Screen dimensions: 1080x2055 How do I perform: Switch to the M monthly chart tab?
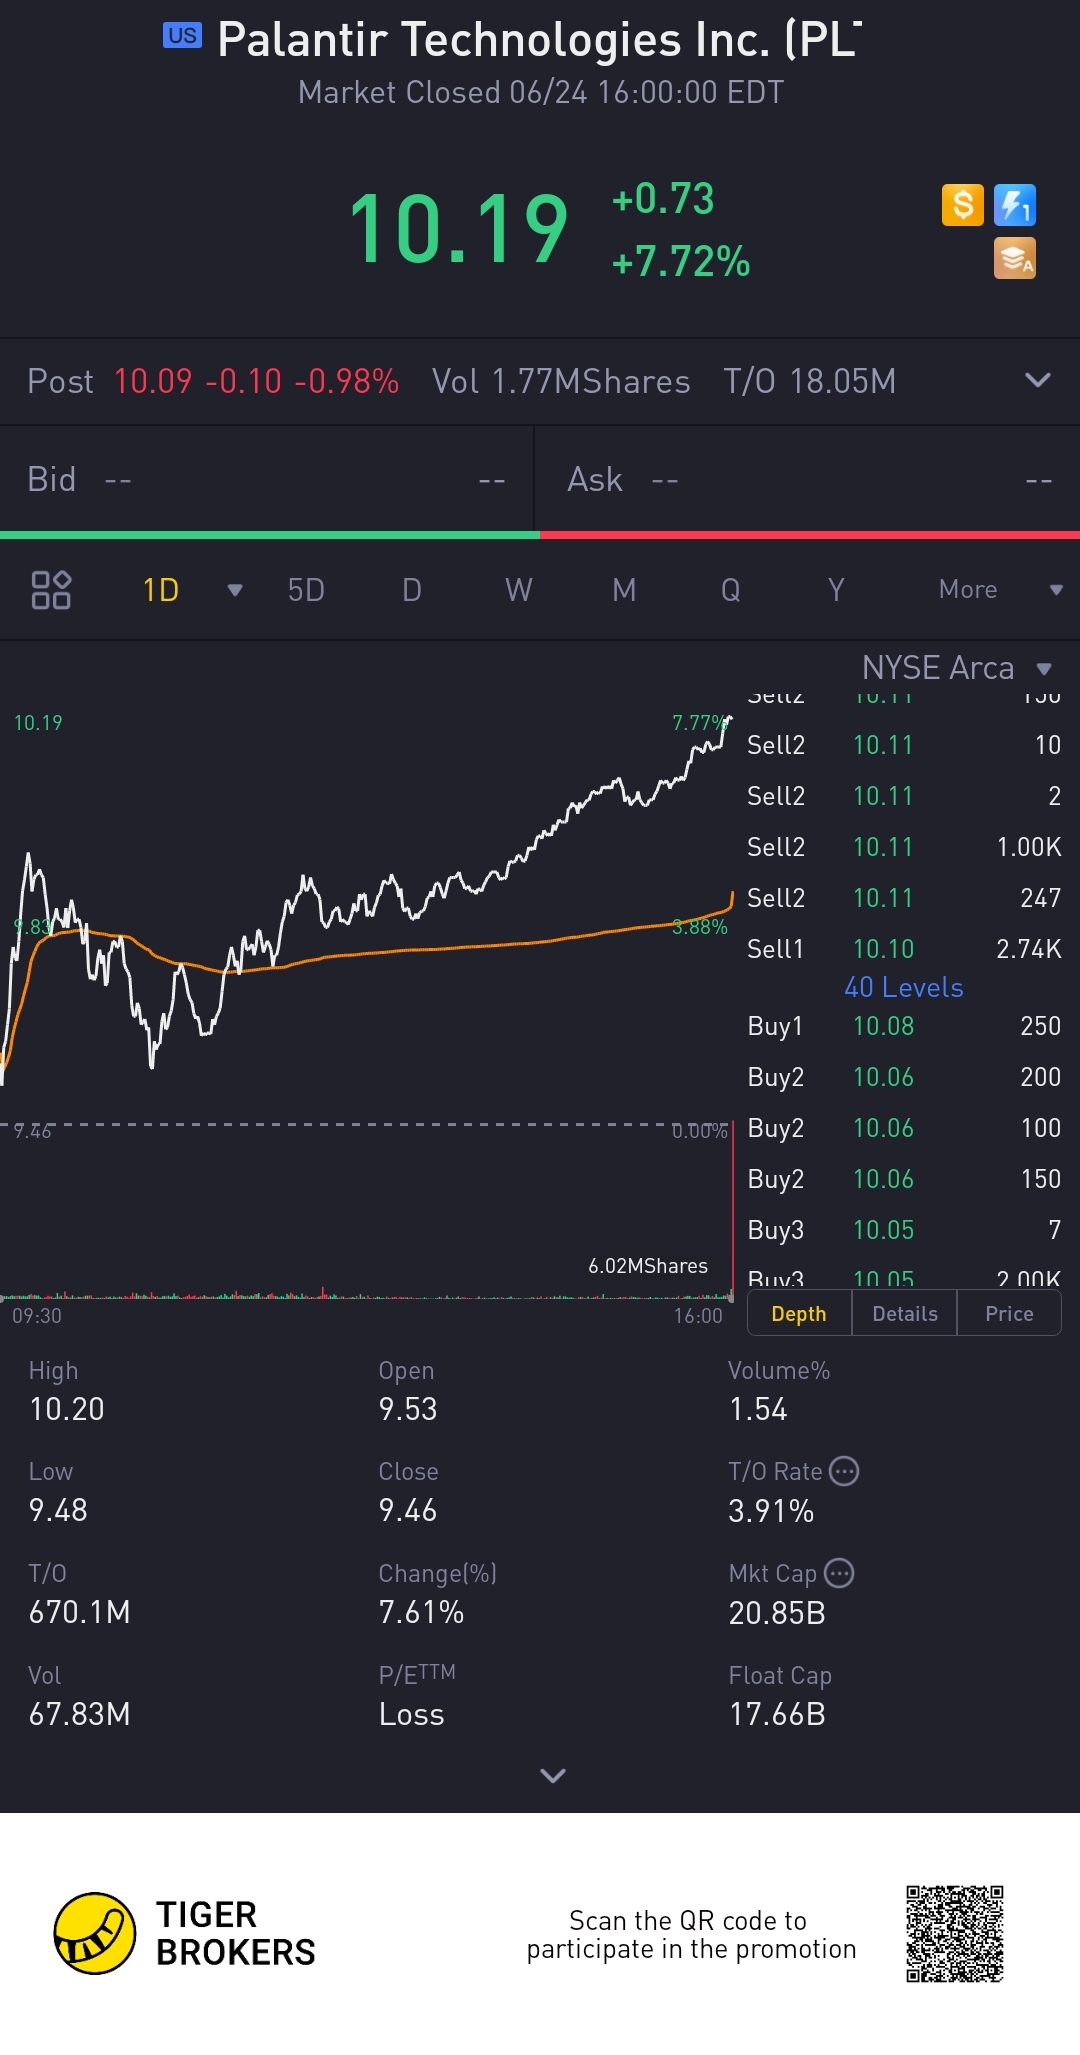(x=624, y=590)
